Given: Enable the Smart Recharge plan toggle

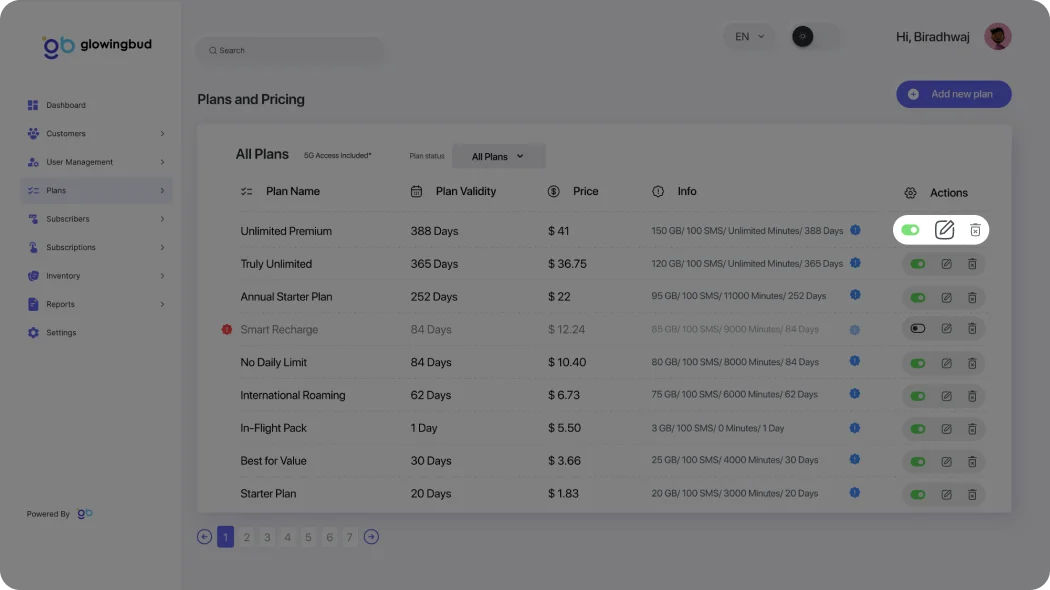Looking at the screenshot, I should [x=918, y=329].
